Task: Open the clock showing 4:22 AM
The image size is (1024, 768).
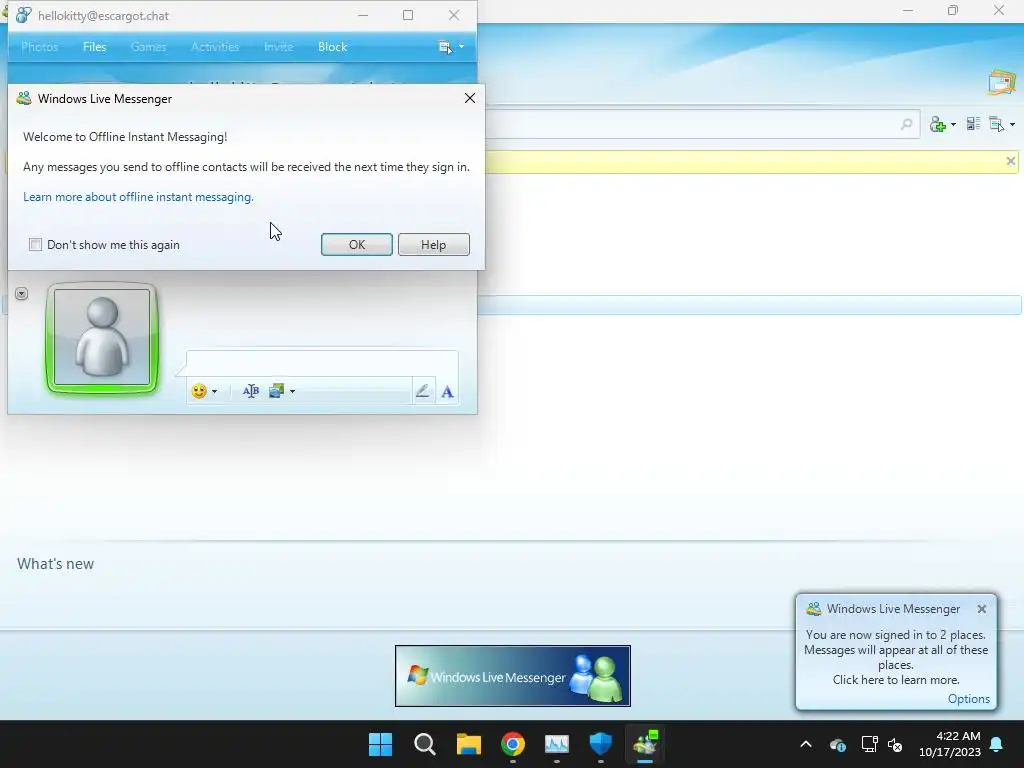Action: tap(950, 744)
